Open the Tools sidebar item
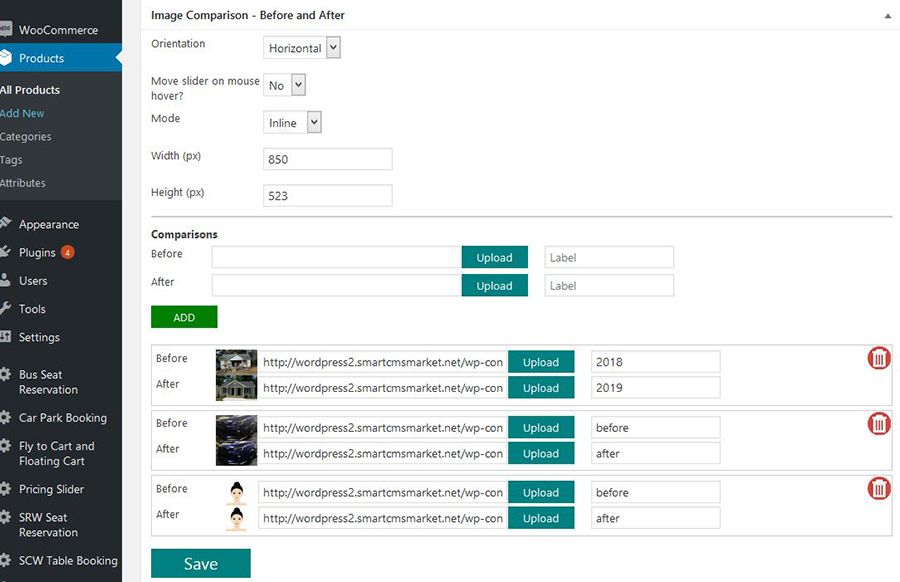The height and width of the screenshot is (582, 900). [32, 309]
